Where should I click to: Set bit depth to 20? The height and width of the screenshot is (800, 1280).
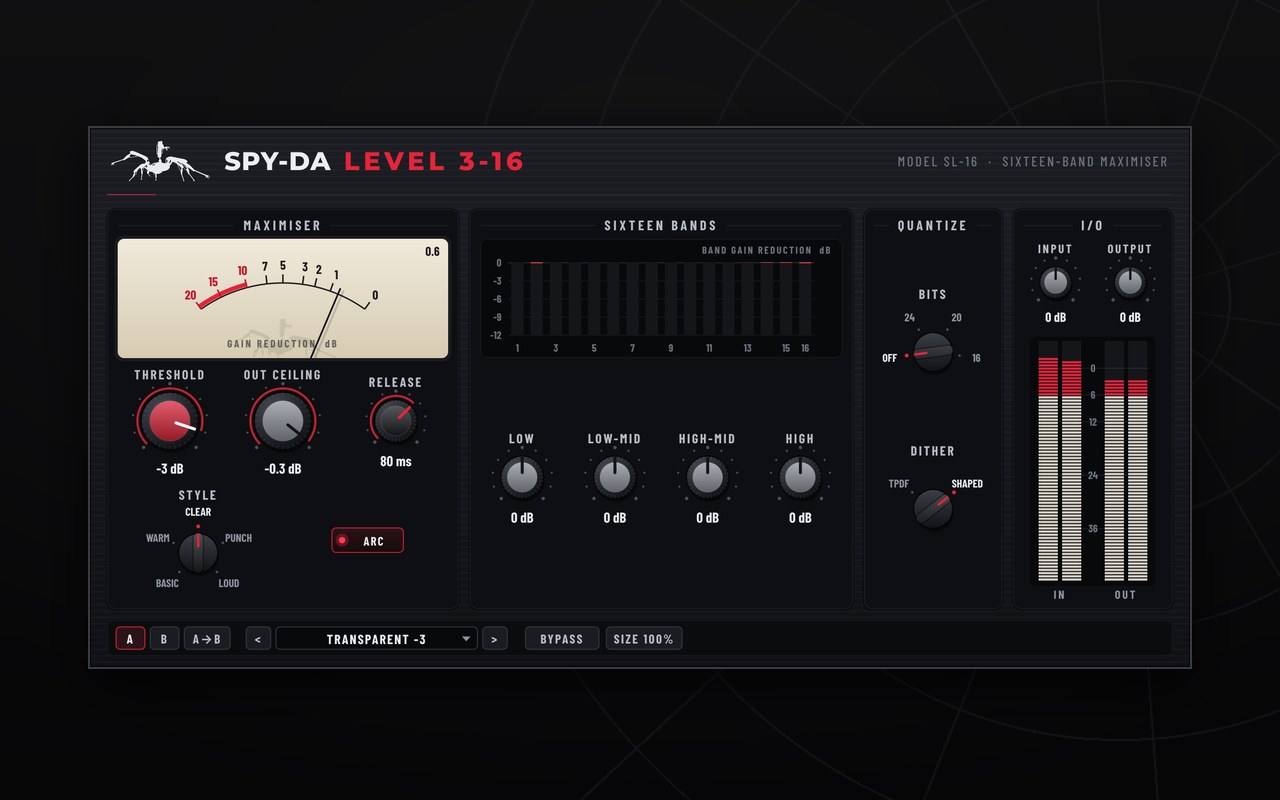point(956,318)
